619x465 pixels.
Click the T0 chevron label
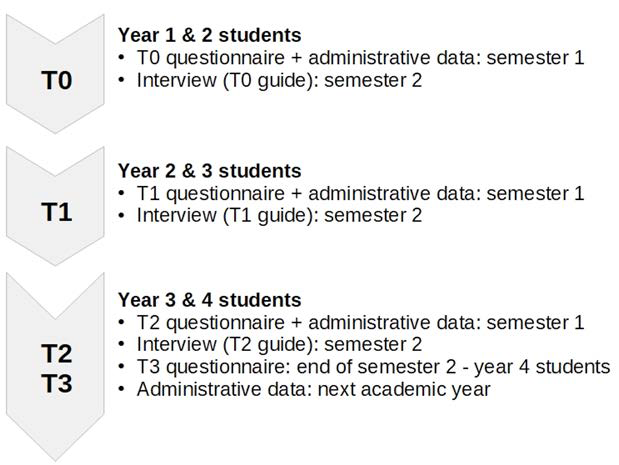click(56, 81)
